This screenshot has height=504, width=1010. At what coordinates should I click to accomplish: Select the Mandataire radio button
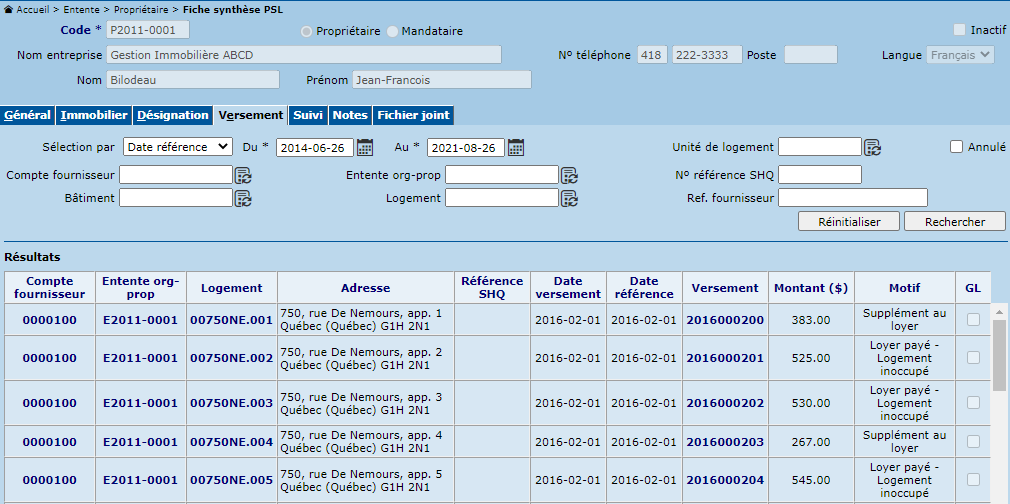click(392, 31)
